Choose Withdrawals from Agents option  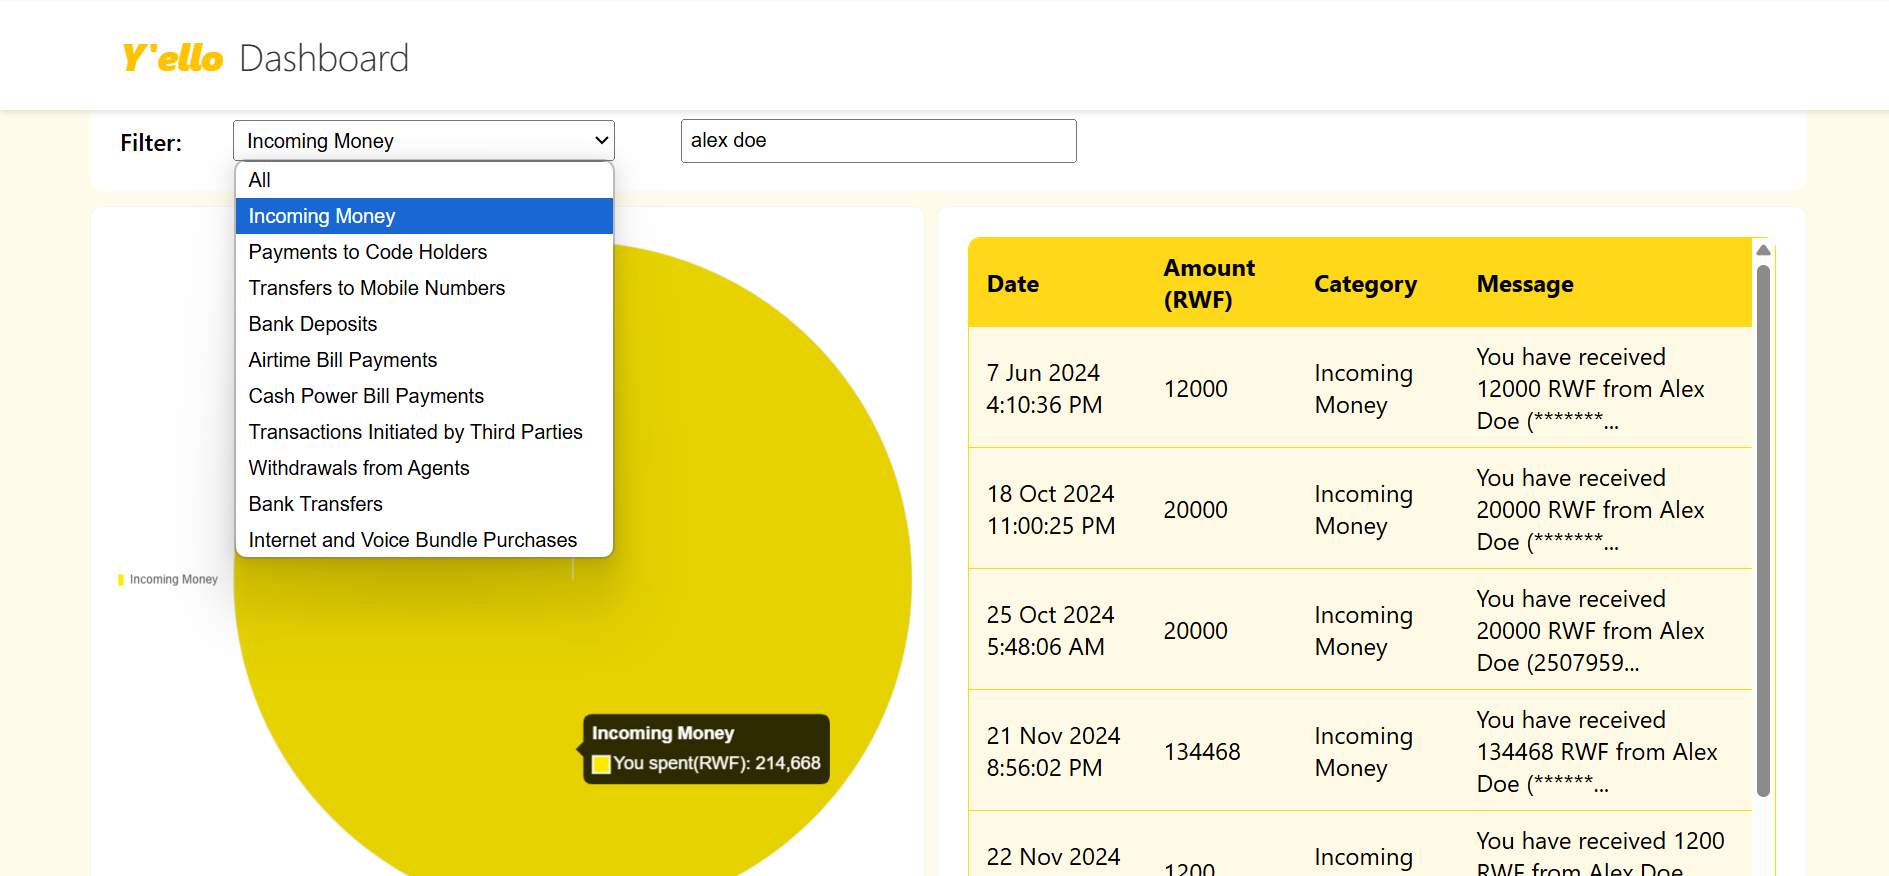[x=359, y=468]
